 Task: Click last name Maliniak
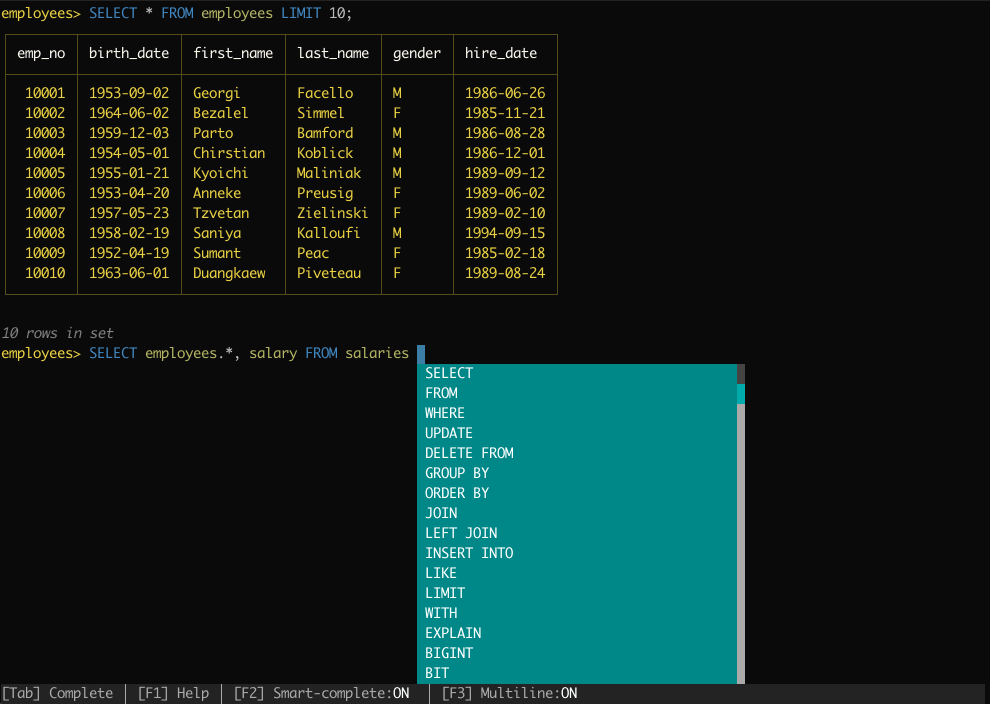(x=329, y=173)
